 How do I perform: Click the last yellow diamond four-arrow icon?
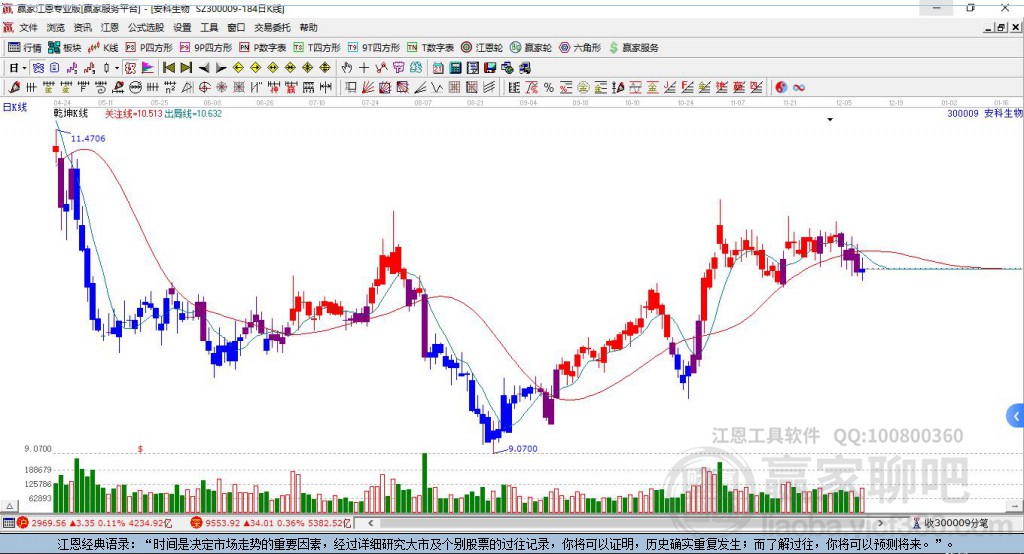[x=325, y=68]
